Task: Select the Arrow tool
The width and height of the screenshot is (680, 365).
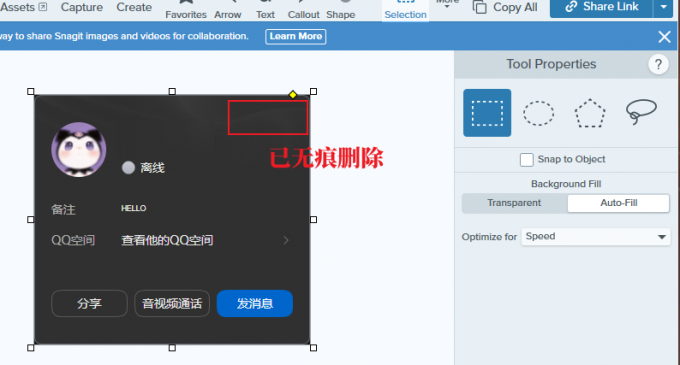Action: 228,10
